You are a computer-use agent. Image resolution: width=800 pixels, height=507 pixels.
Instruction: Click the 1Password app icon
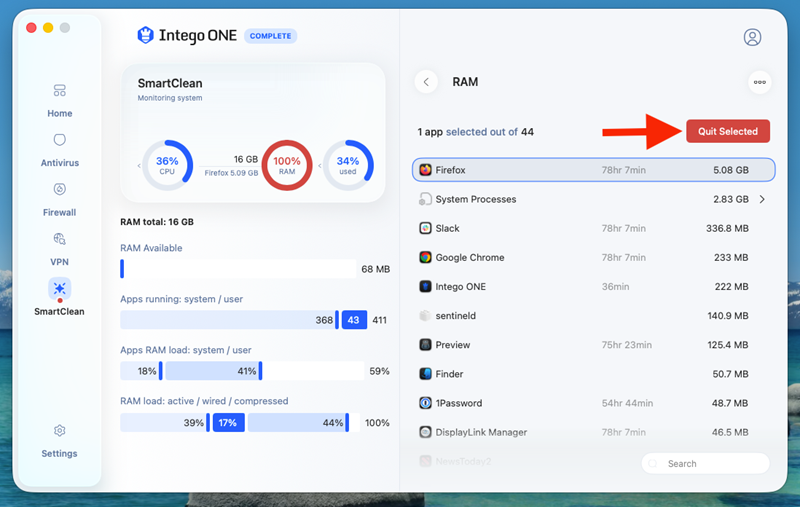point(426,402)
